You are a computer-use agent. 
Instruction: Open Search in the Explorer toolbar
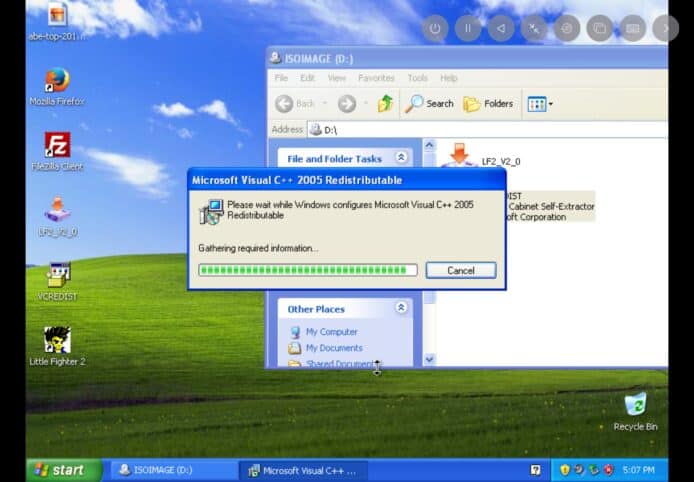pyautogui.click(x=430, y=103)
